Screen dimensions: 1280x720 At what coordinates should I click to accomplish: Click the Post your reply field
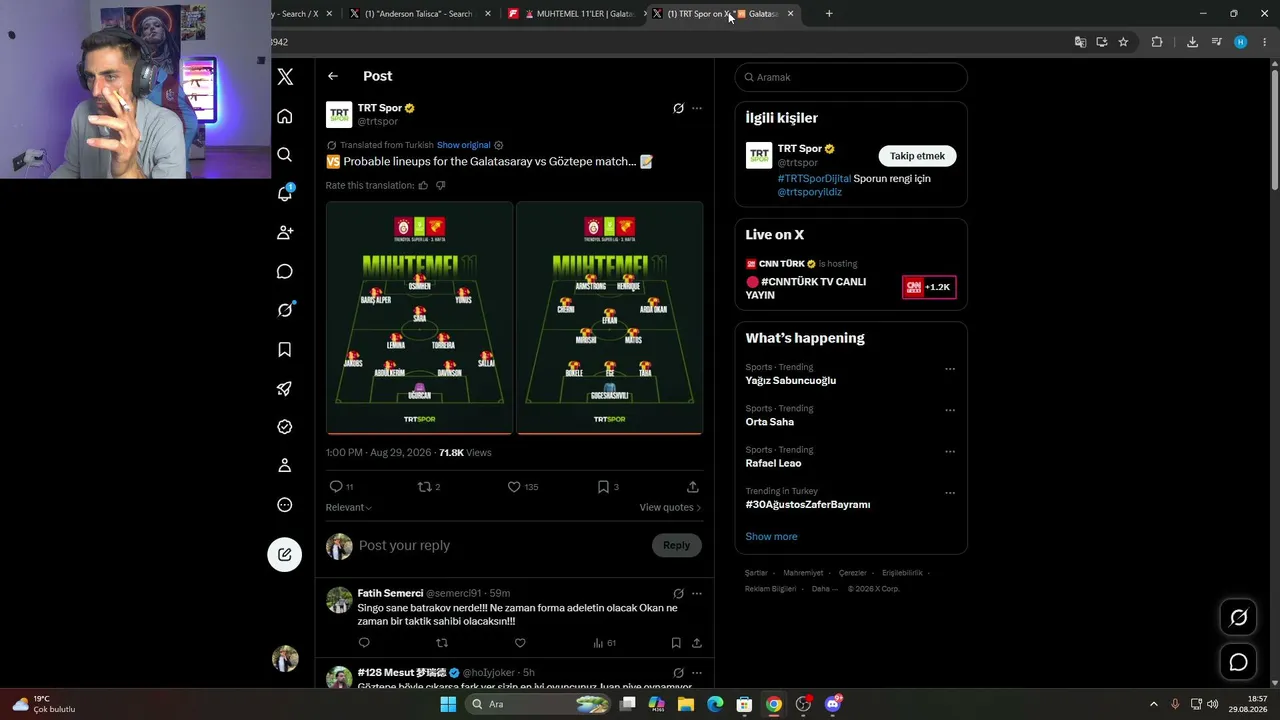(500, 545)
